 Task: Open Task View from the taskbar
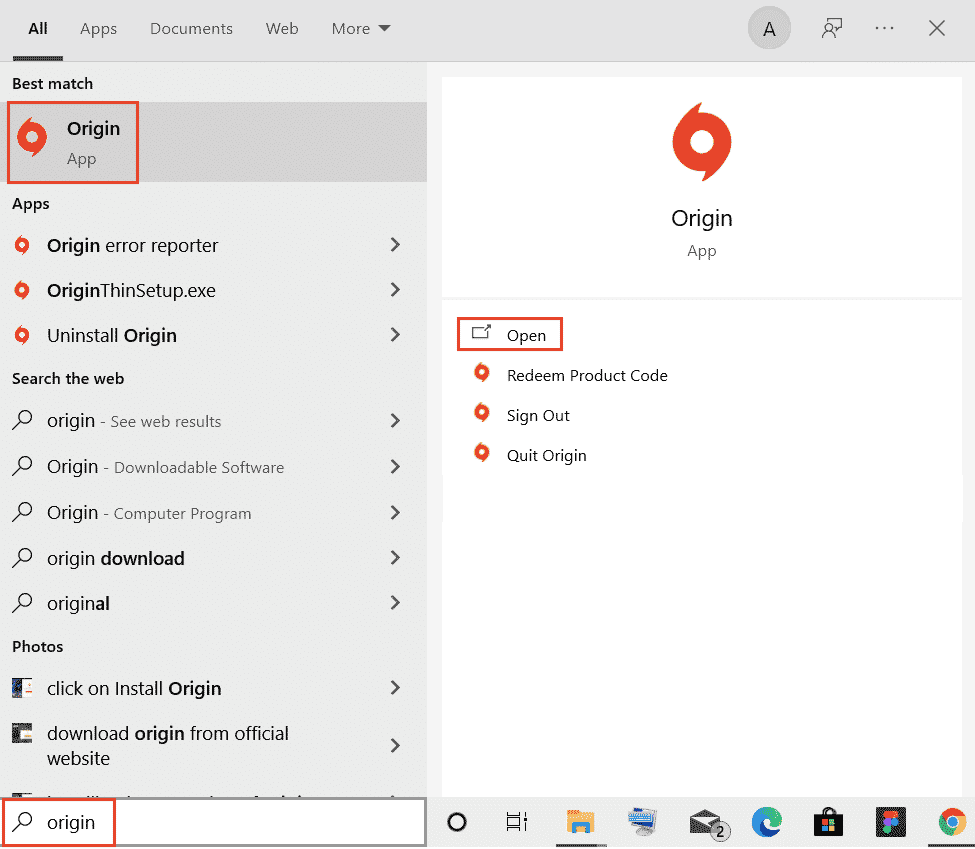(x=516, y=822)
